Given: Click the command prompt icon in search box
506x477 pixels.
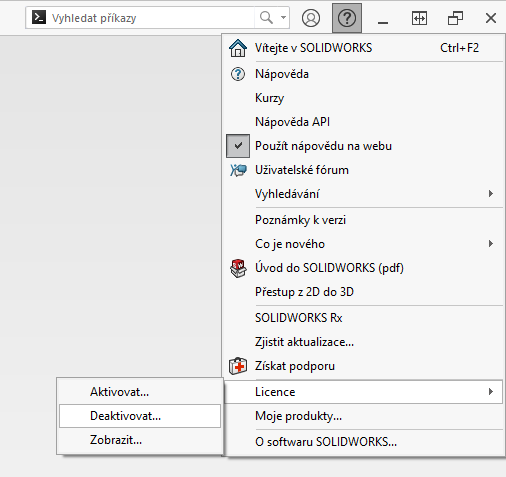Looking at the screenshot, I should 39,17.
